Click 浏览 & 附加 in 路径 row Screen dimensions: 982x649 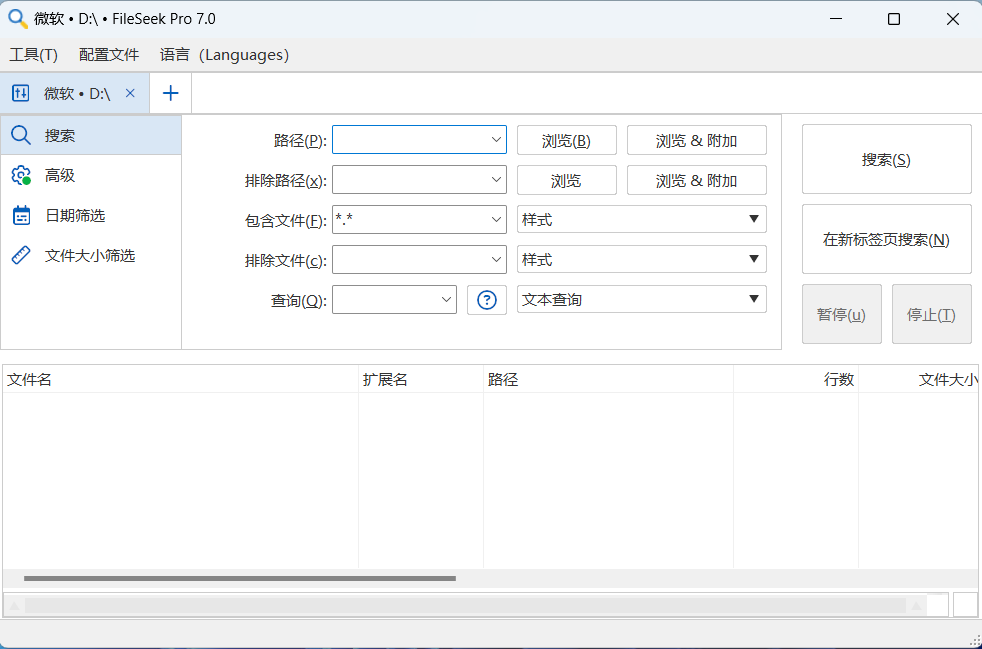tap(696, 140)
